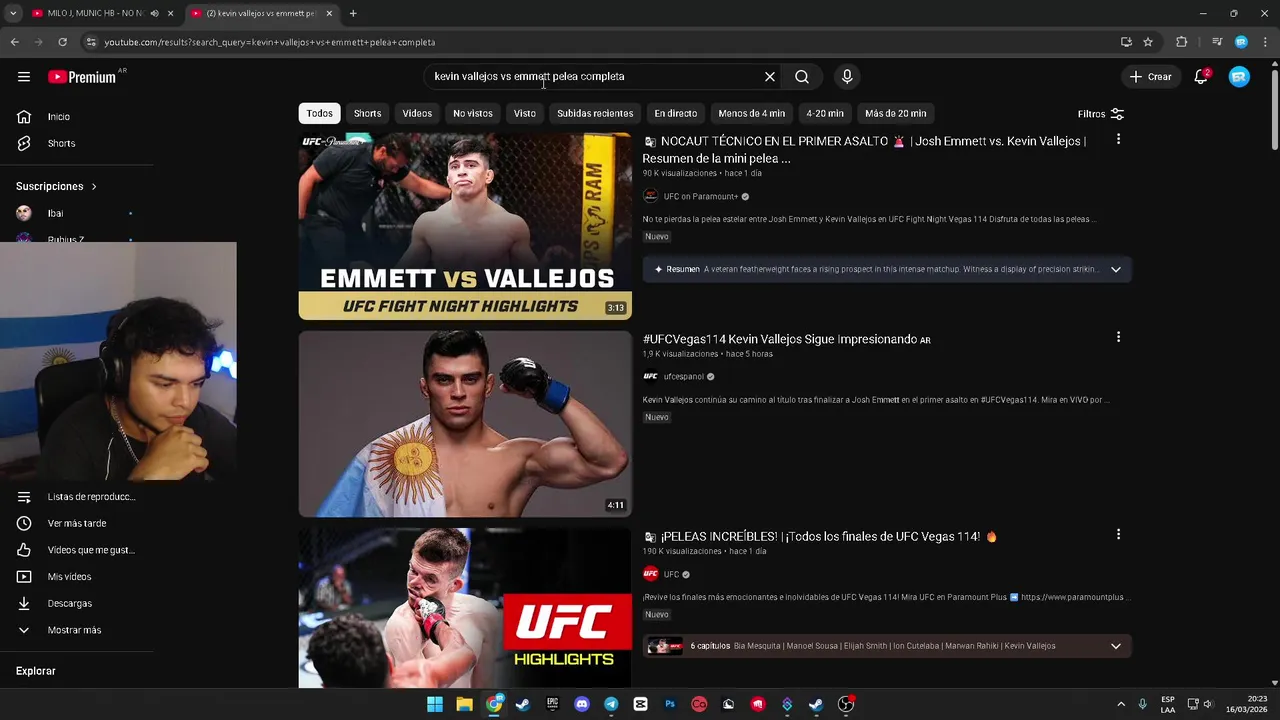Go back in browser history
Image resolution: width=1280 pixels, height=720 pixels.
click(14, 42)
